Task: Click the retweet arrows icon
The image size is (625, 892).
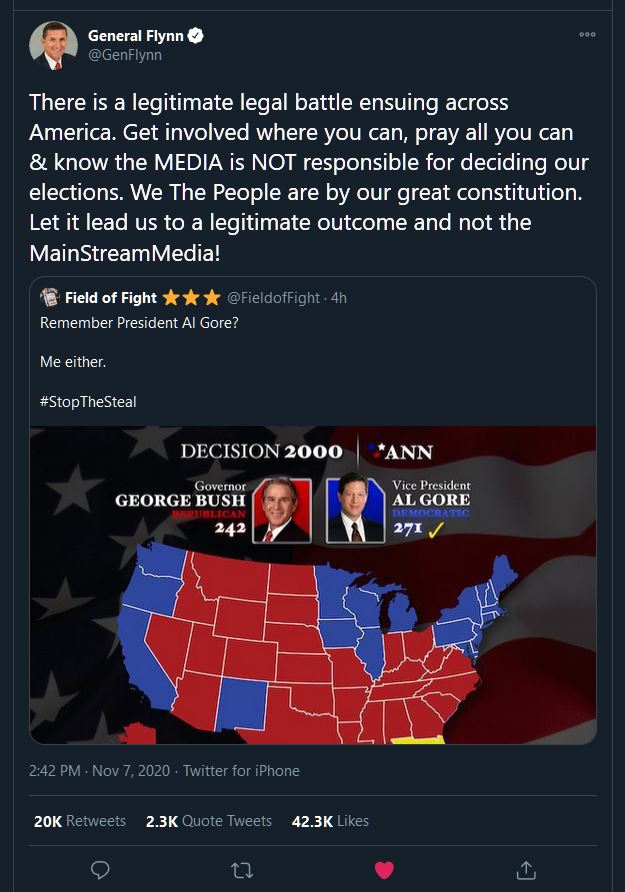Action: click(242, 870)
